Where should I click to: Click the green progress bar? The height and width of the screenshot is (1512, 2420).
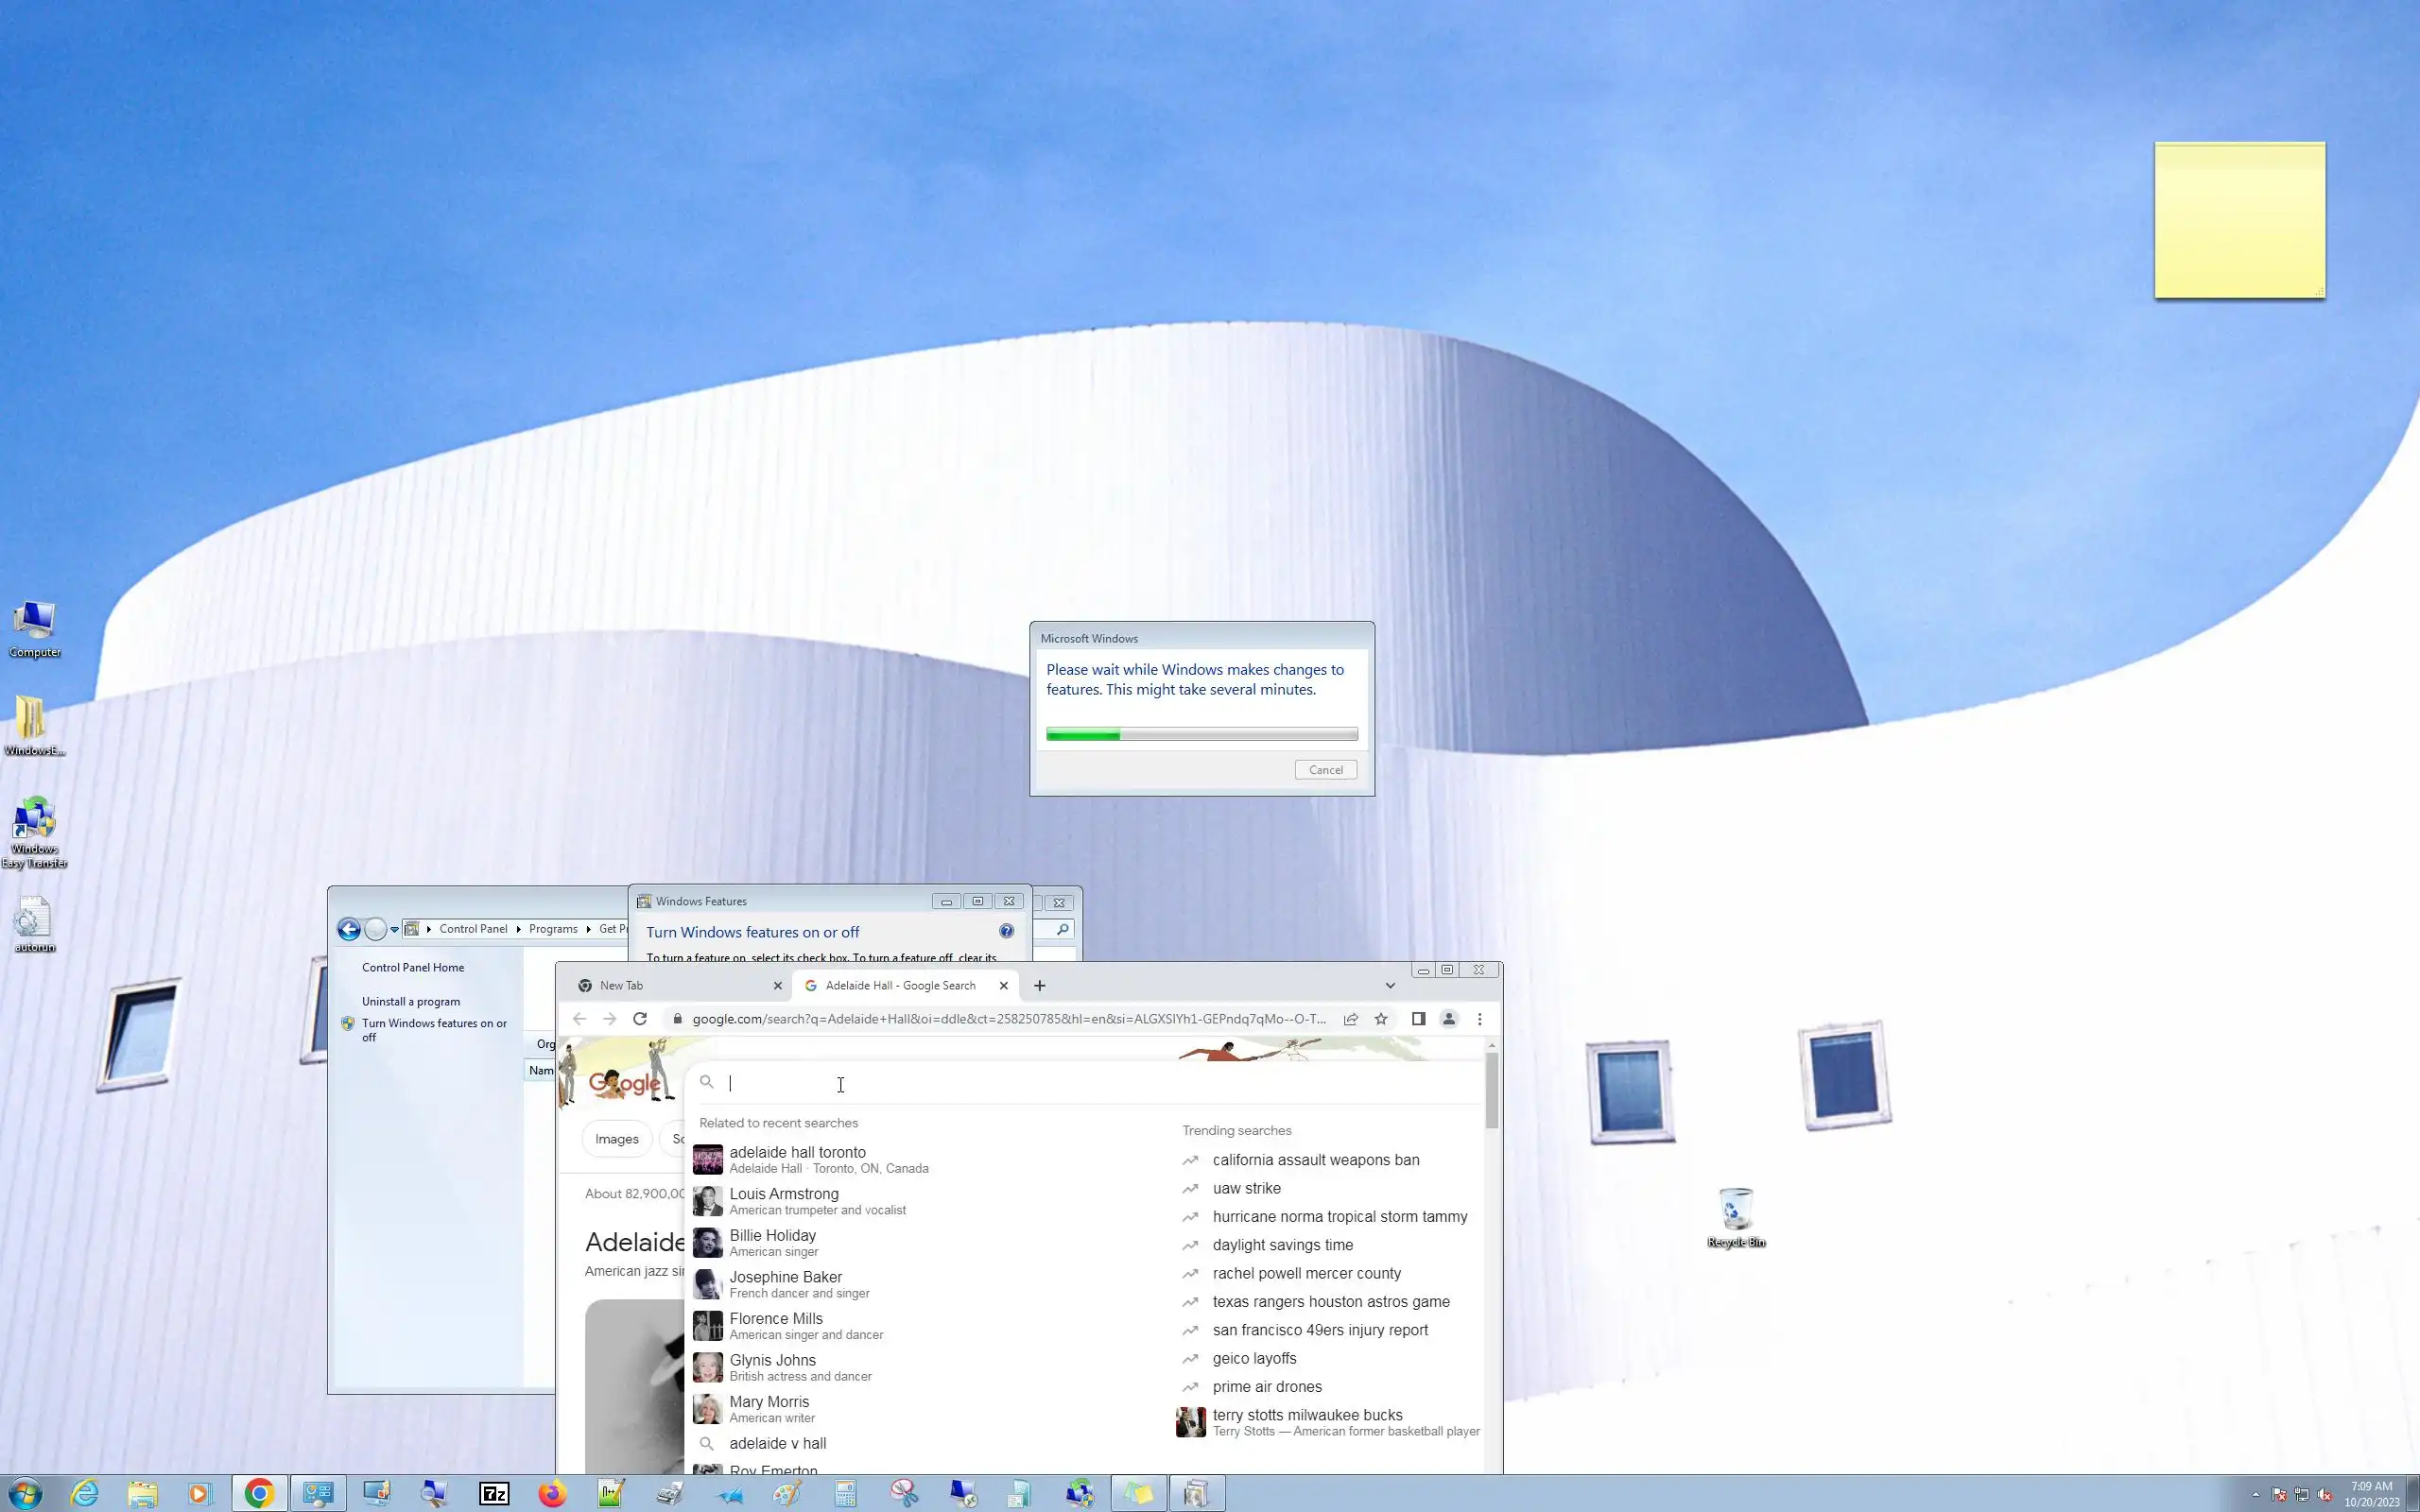point(1083,735)
